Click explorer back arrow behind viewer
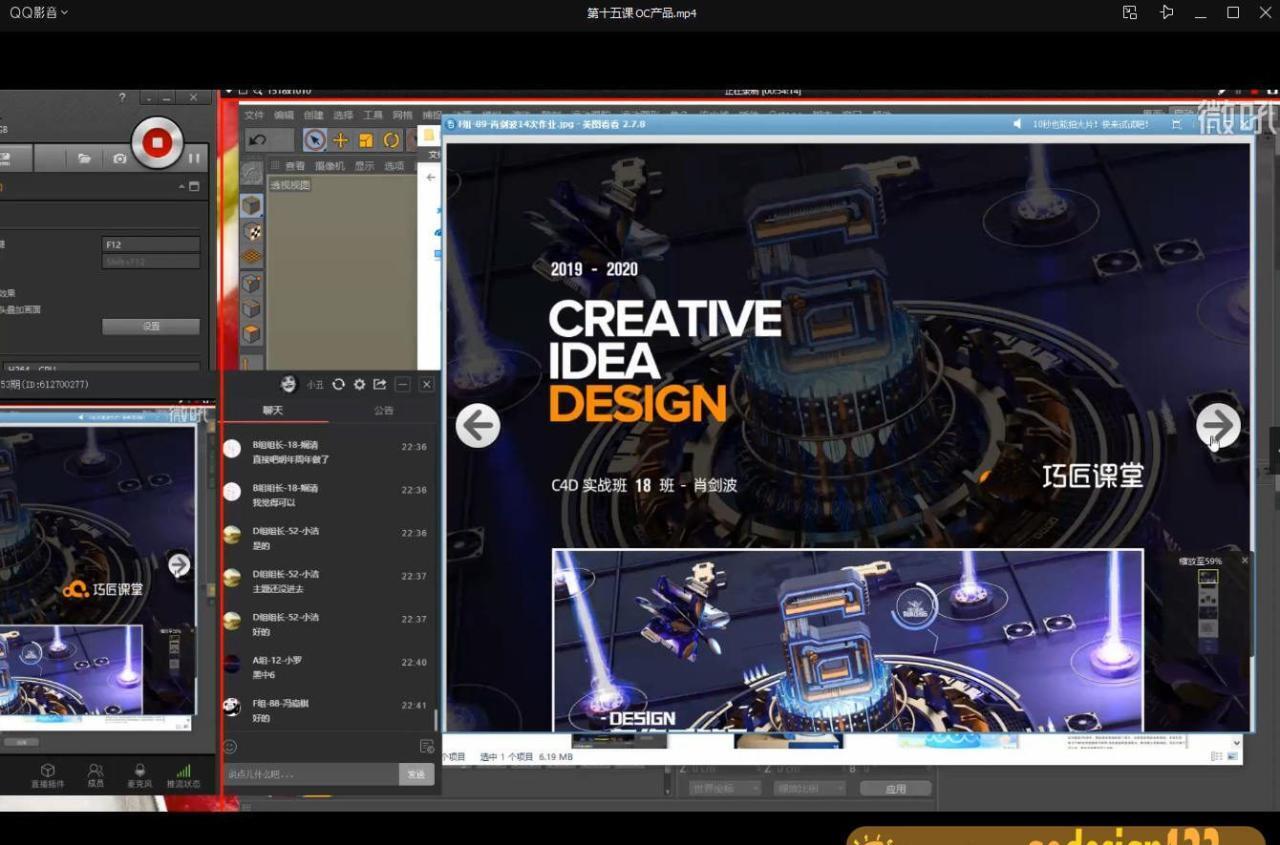The height and width of the screenshot is (845, 1280). point(431,178)
